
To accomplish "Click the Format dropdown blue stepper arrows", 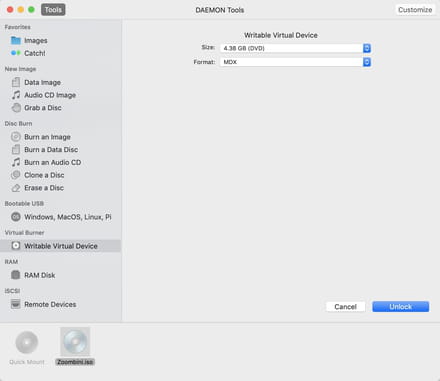I will coord(367,62).
